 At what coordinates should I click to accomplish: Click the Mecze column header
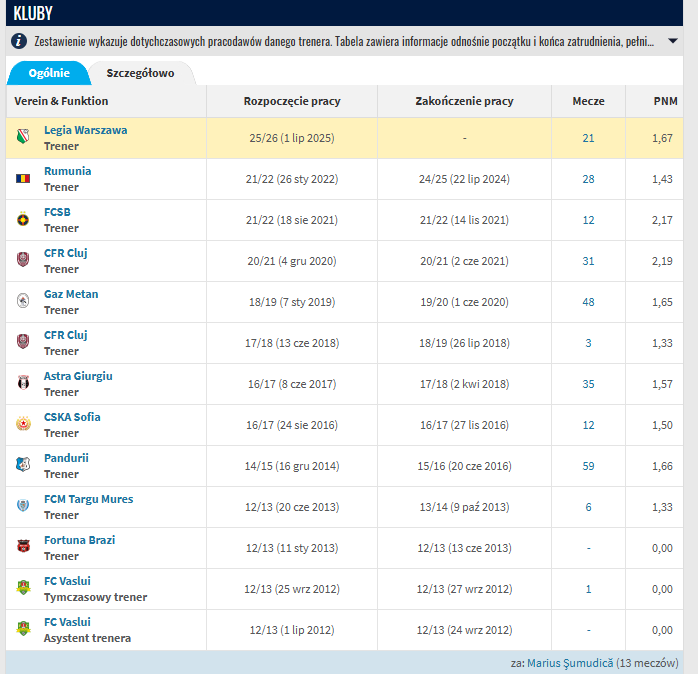(588, 101)
